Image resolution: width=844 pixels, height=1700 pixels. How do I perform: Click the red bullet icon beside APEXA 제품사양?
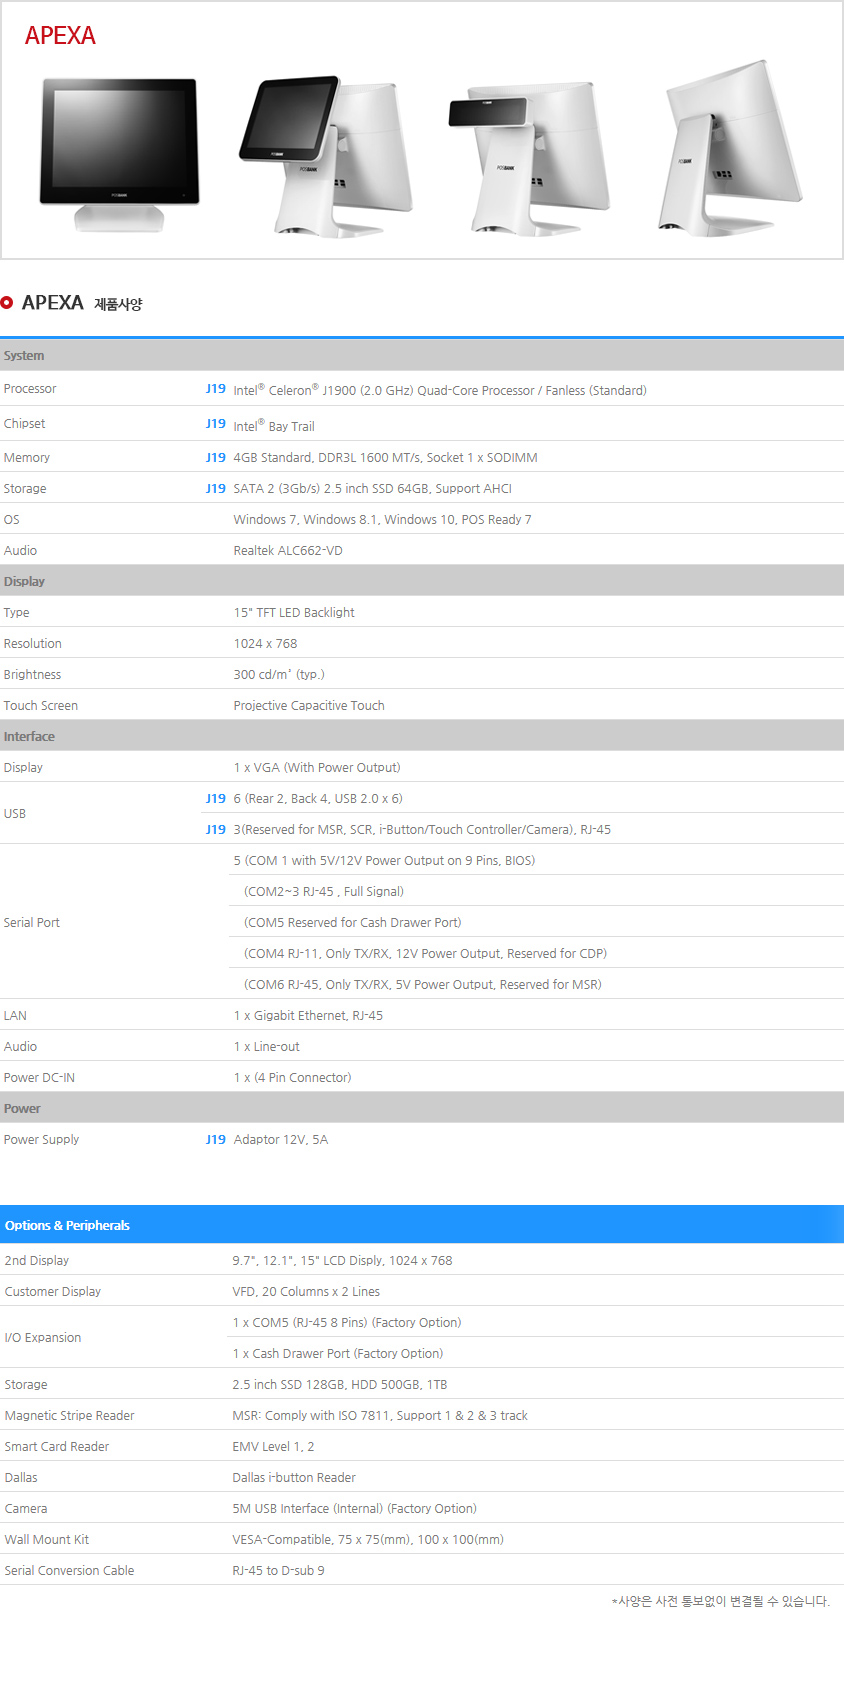coord(7,303)
